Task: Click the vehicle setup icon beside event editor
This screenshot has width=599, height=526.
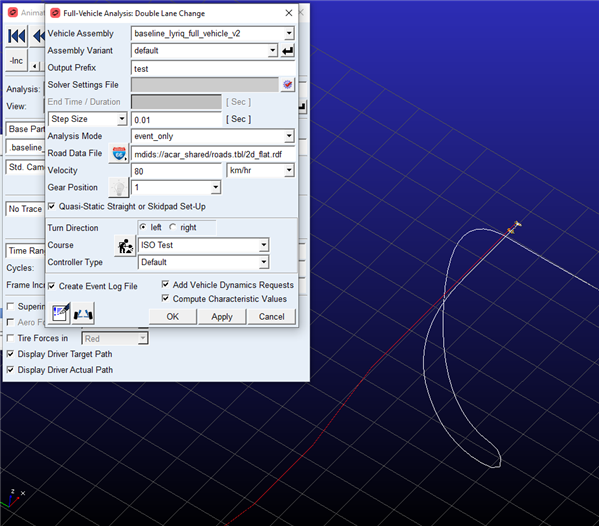Action: click(x=83, y=313)
